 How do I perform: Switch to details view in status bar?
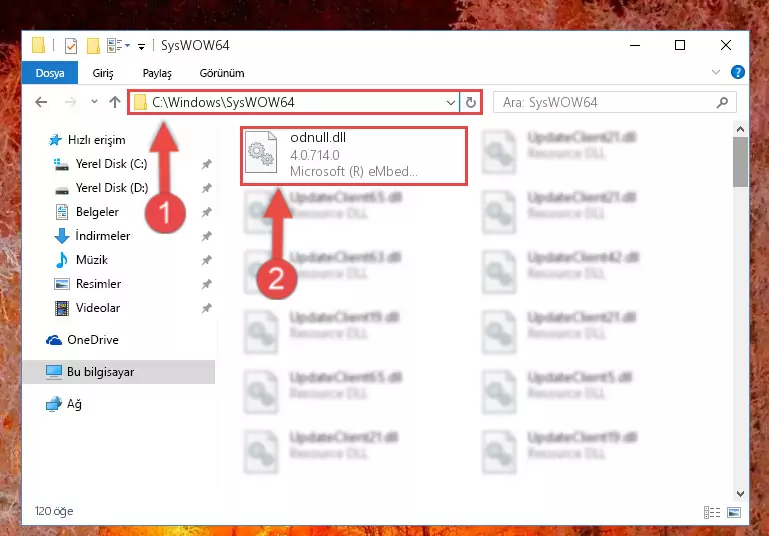click(x=712, y=512)
